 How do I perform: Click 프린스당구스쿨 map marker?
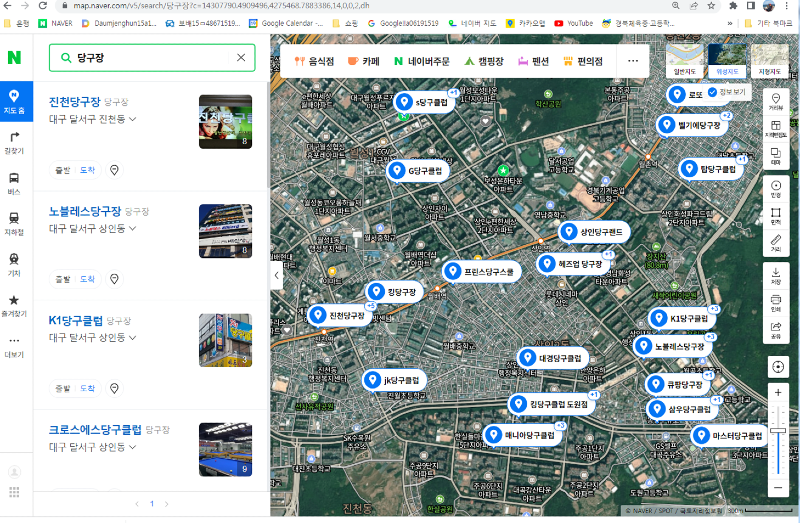click(481, 272)
